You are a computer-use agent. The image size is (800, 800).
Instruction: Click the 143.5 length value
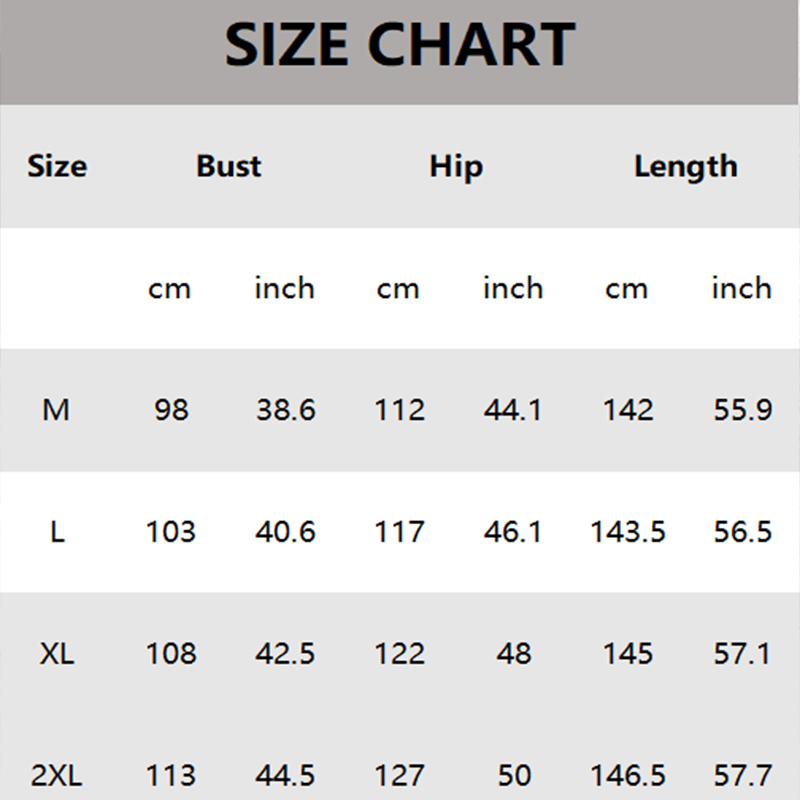coord(628,531)
